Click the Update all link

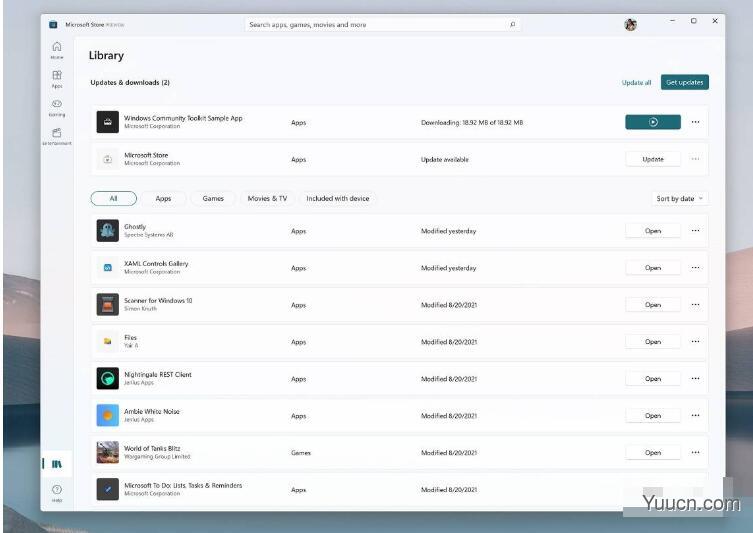636,83
